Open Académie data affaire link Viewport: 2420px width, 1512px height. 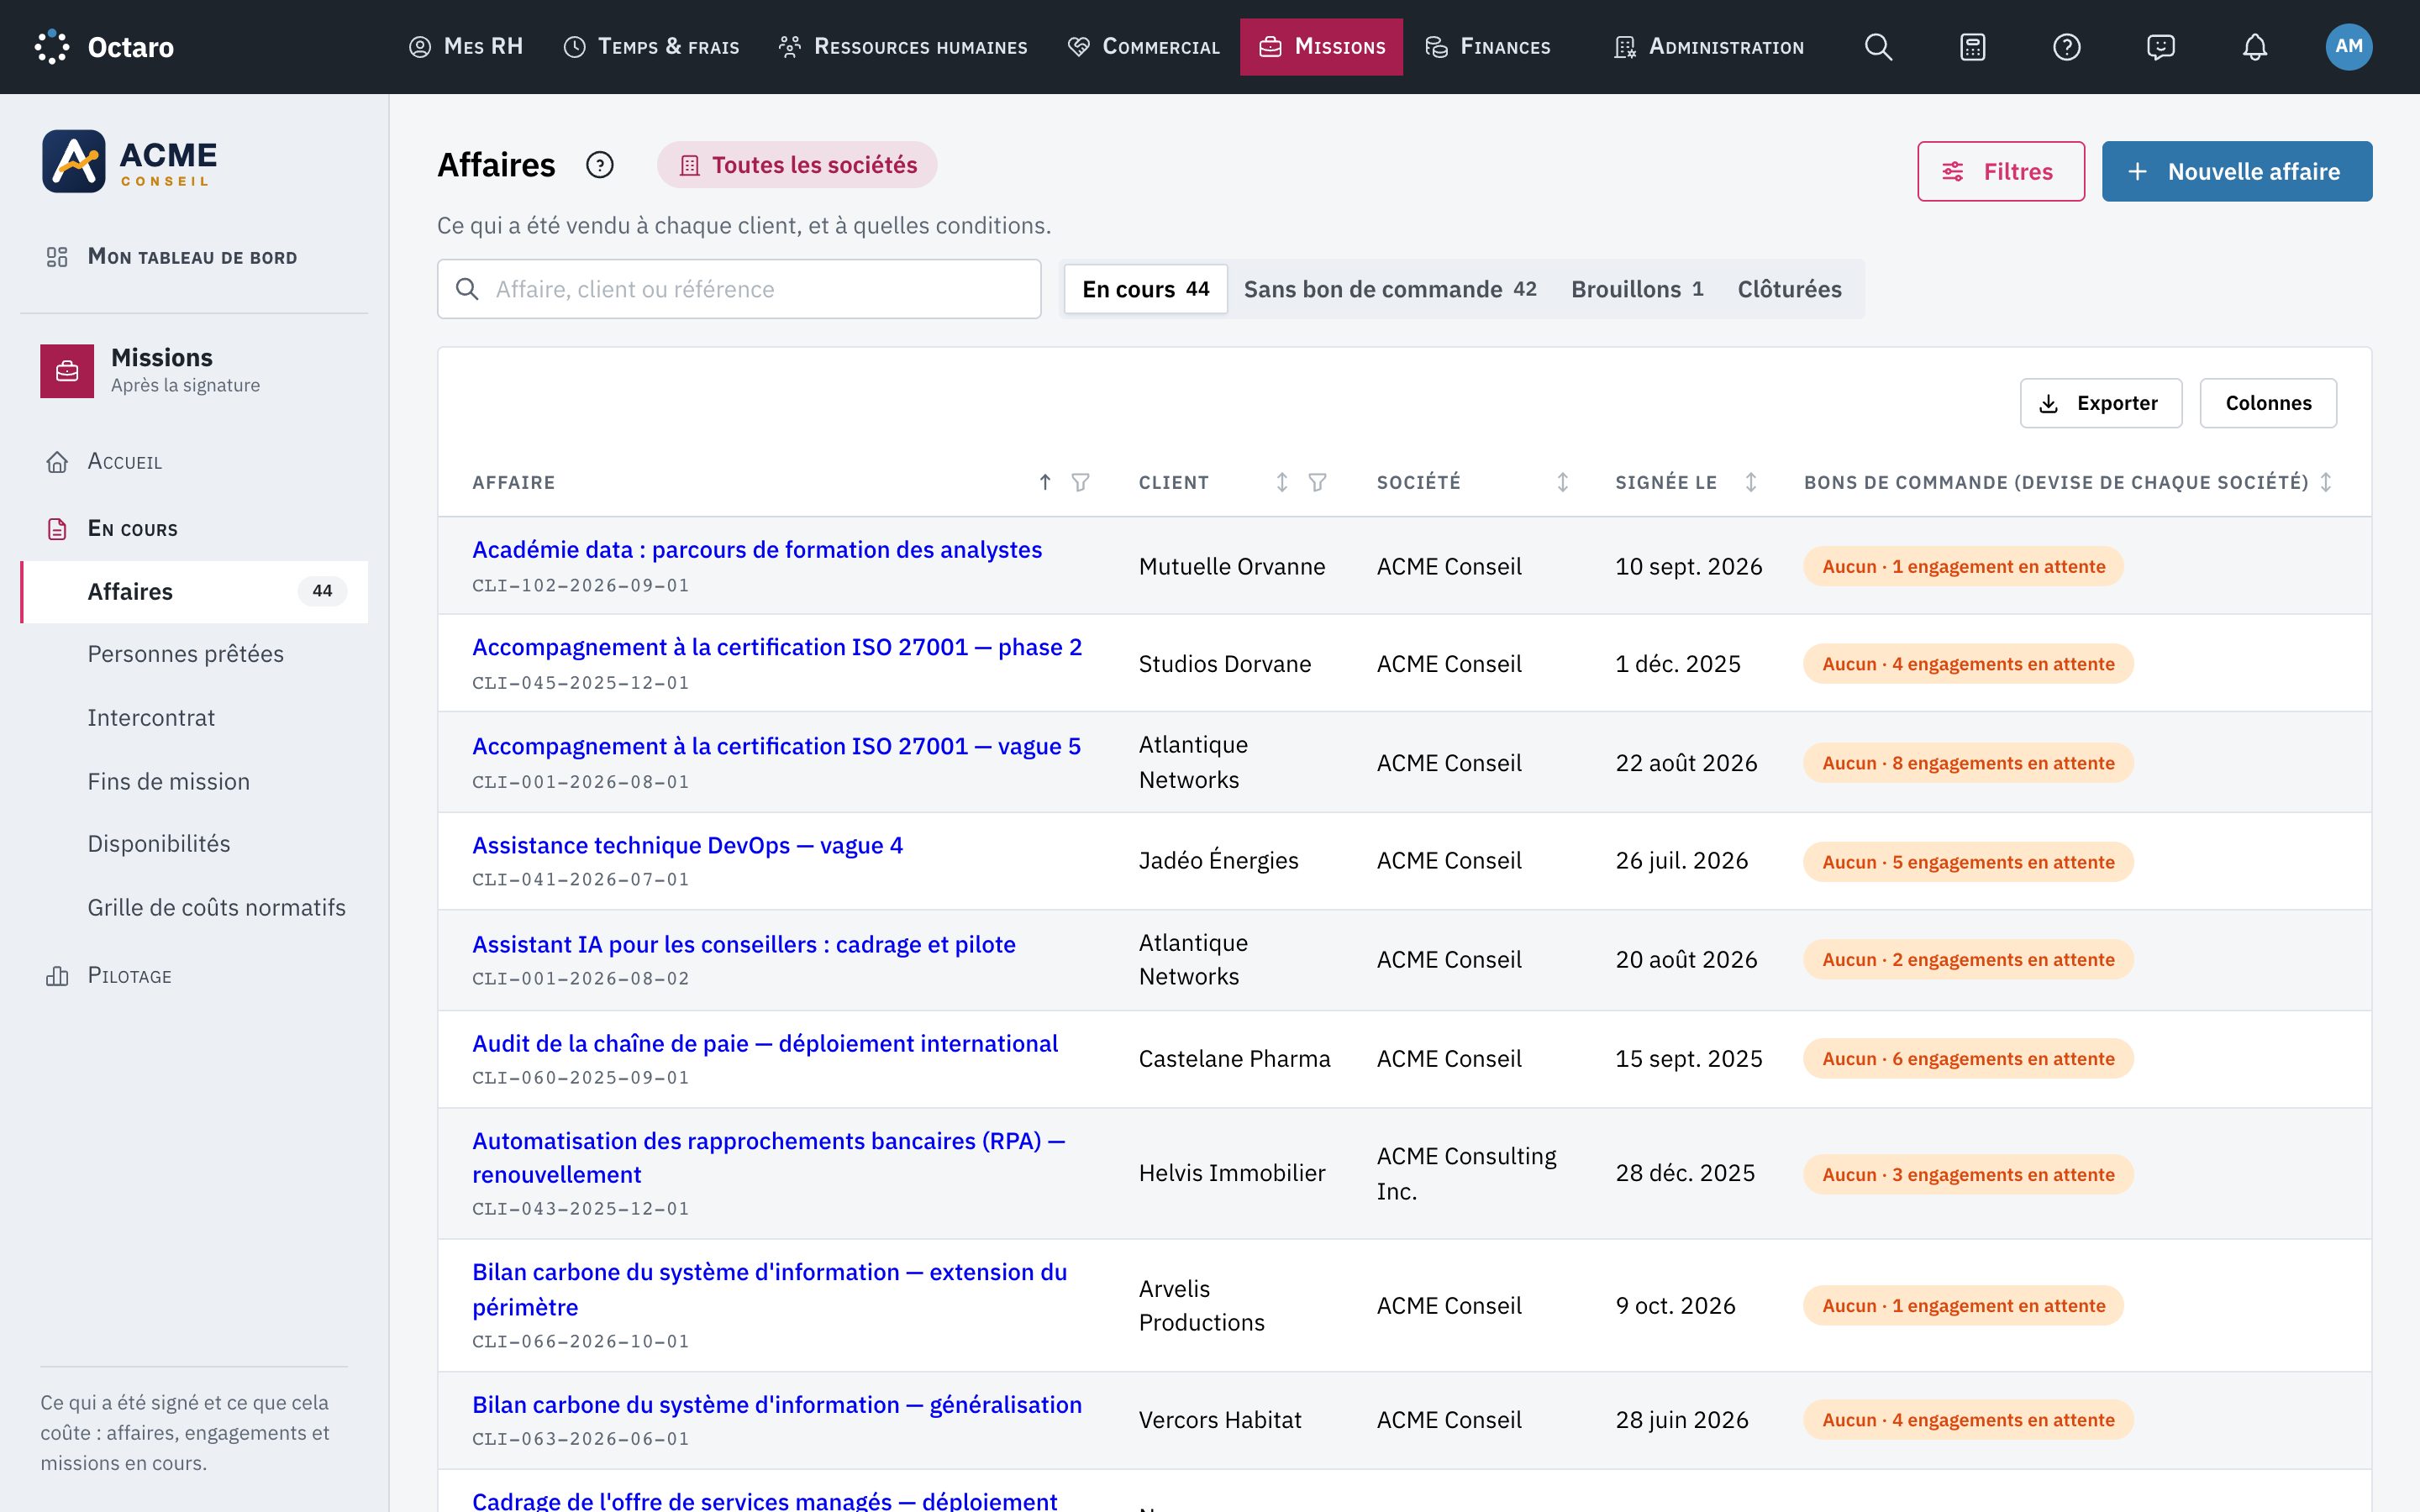click(x=757, y=550)
